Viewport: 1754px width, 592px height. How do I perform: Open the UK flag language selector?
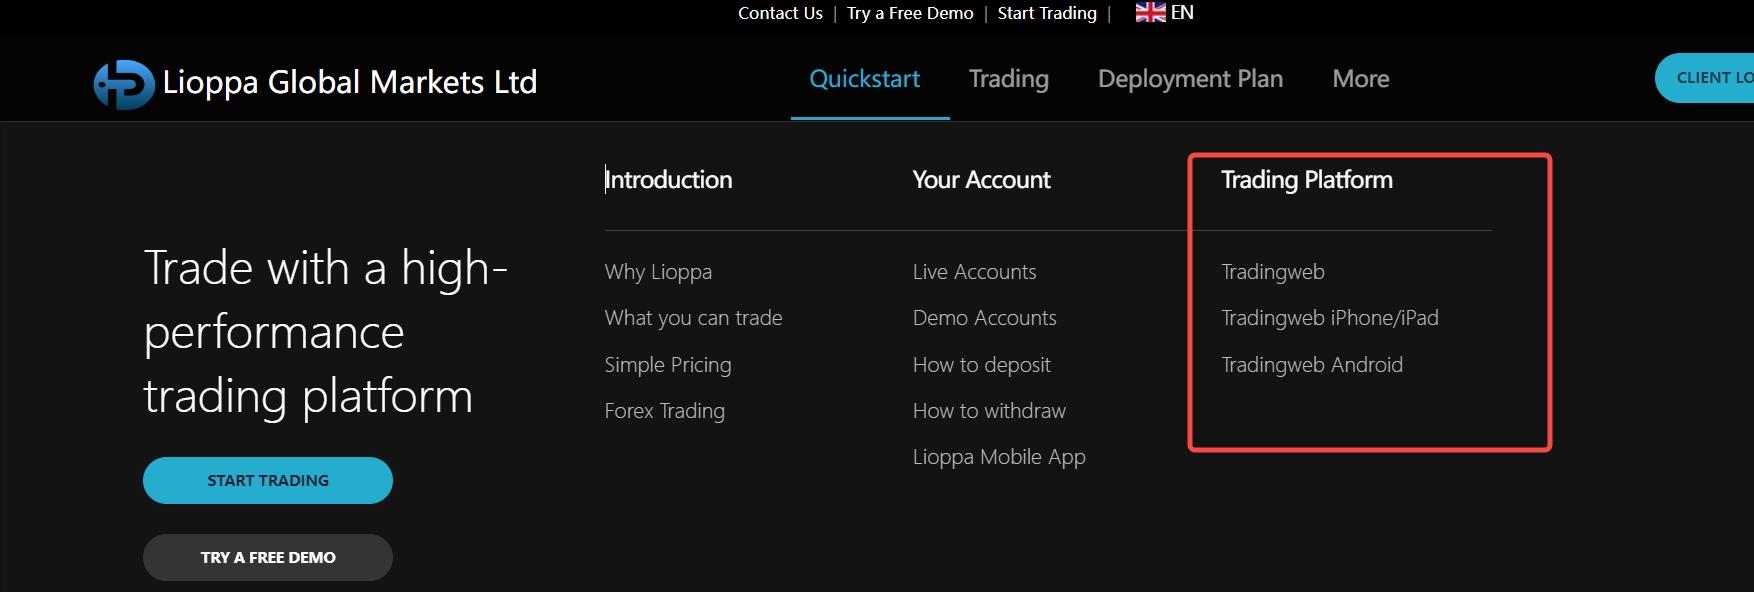point(1150,12)
